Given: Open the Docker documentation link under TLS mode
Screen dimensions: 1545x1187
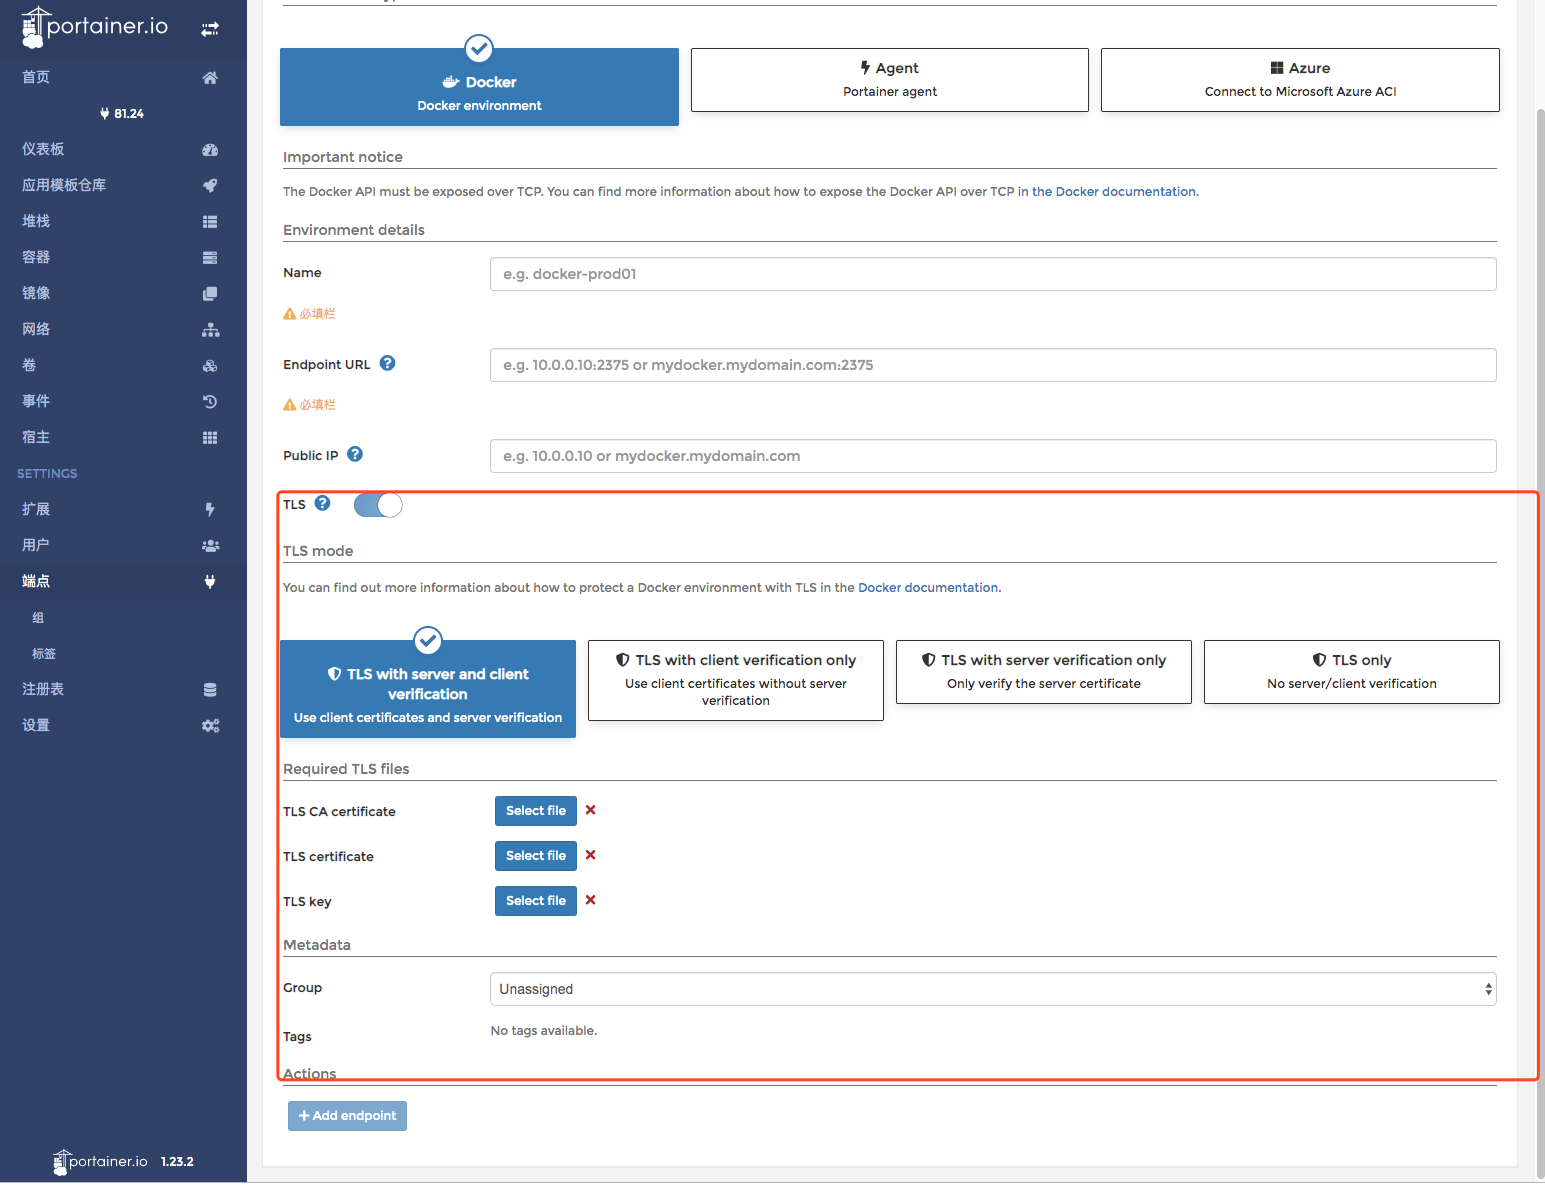Looking at the screenshot, I should [928, 588].
